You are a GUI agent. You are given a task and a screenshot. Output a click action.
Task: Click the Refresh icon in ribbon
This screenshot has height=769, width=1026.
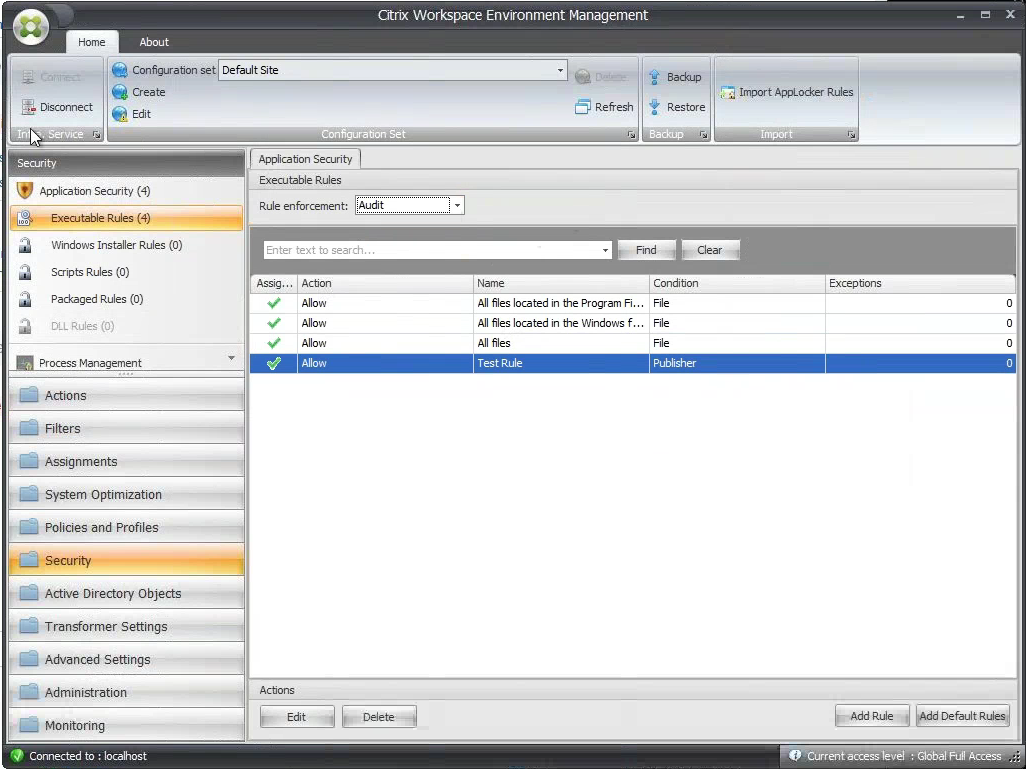tap(583, 107)
